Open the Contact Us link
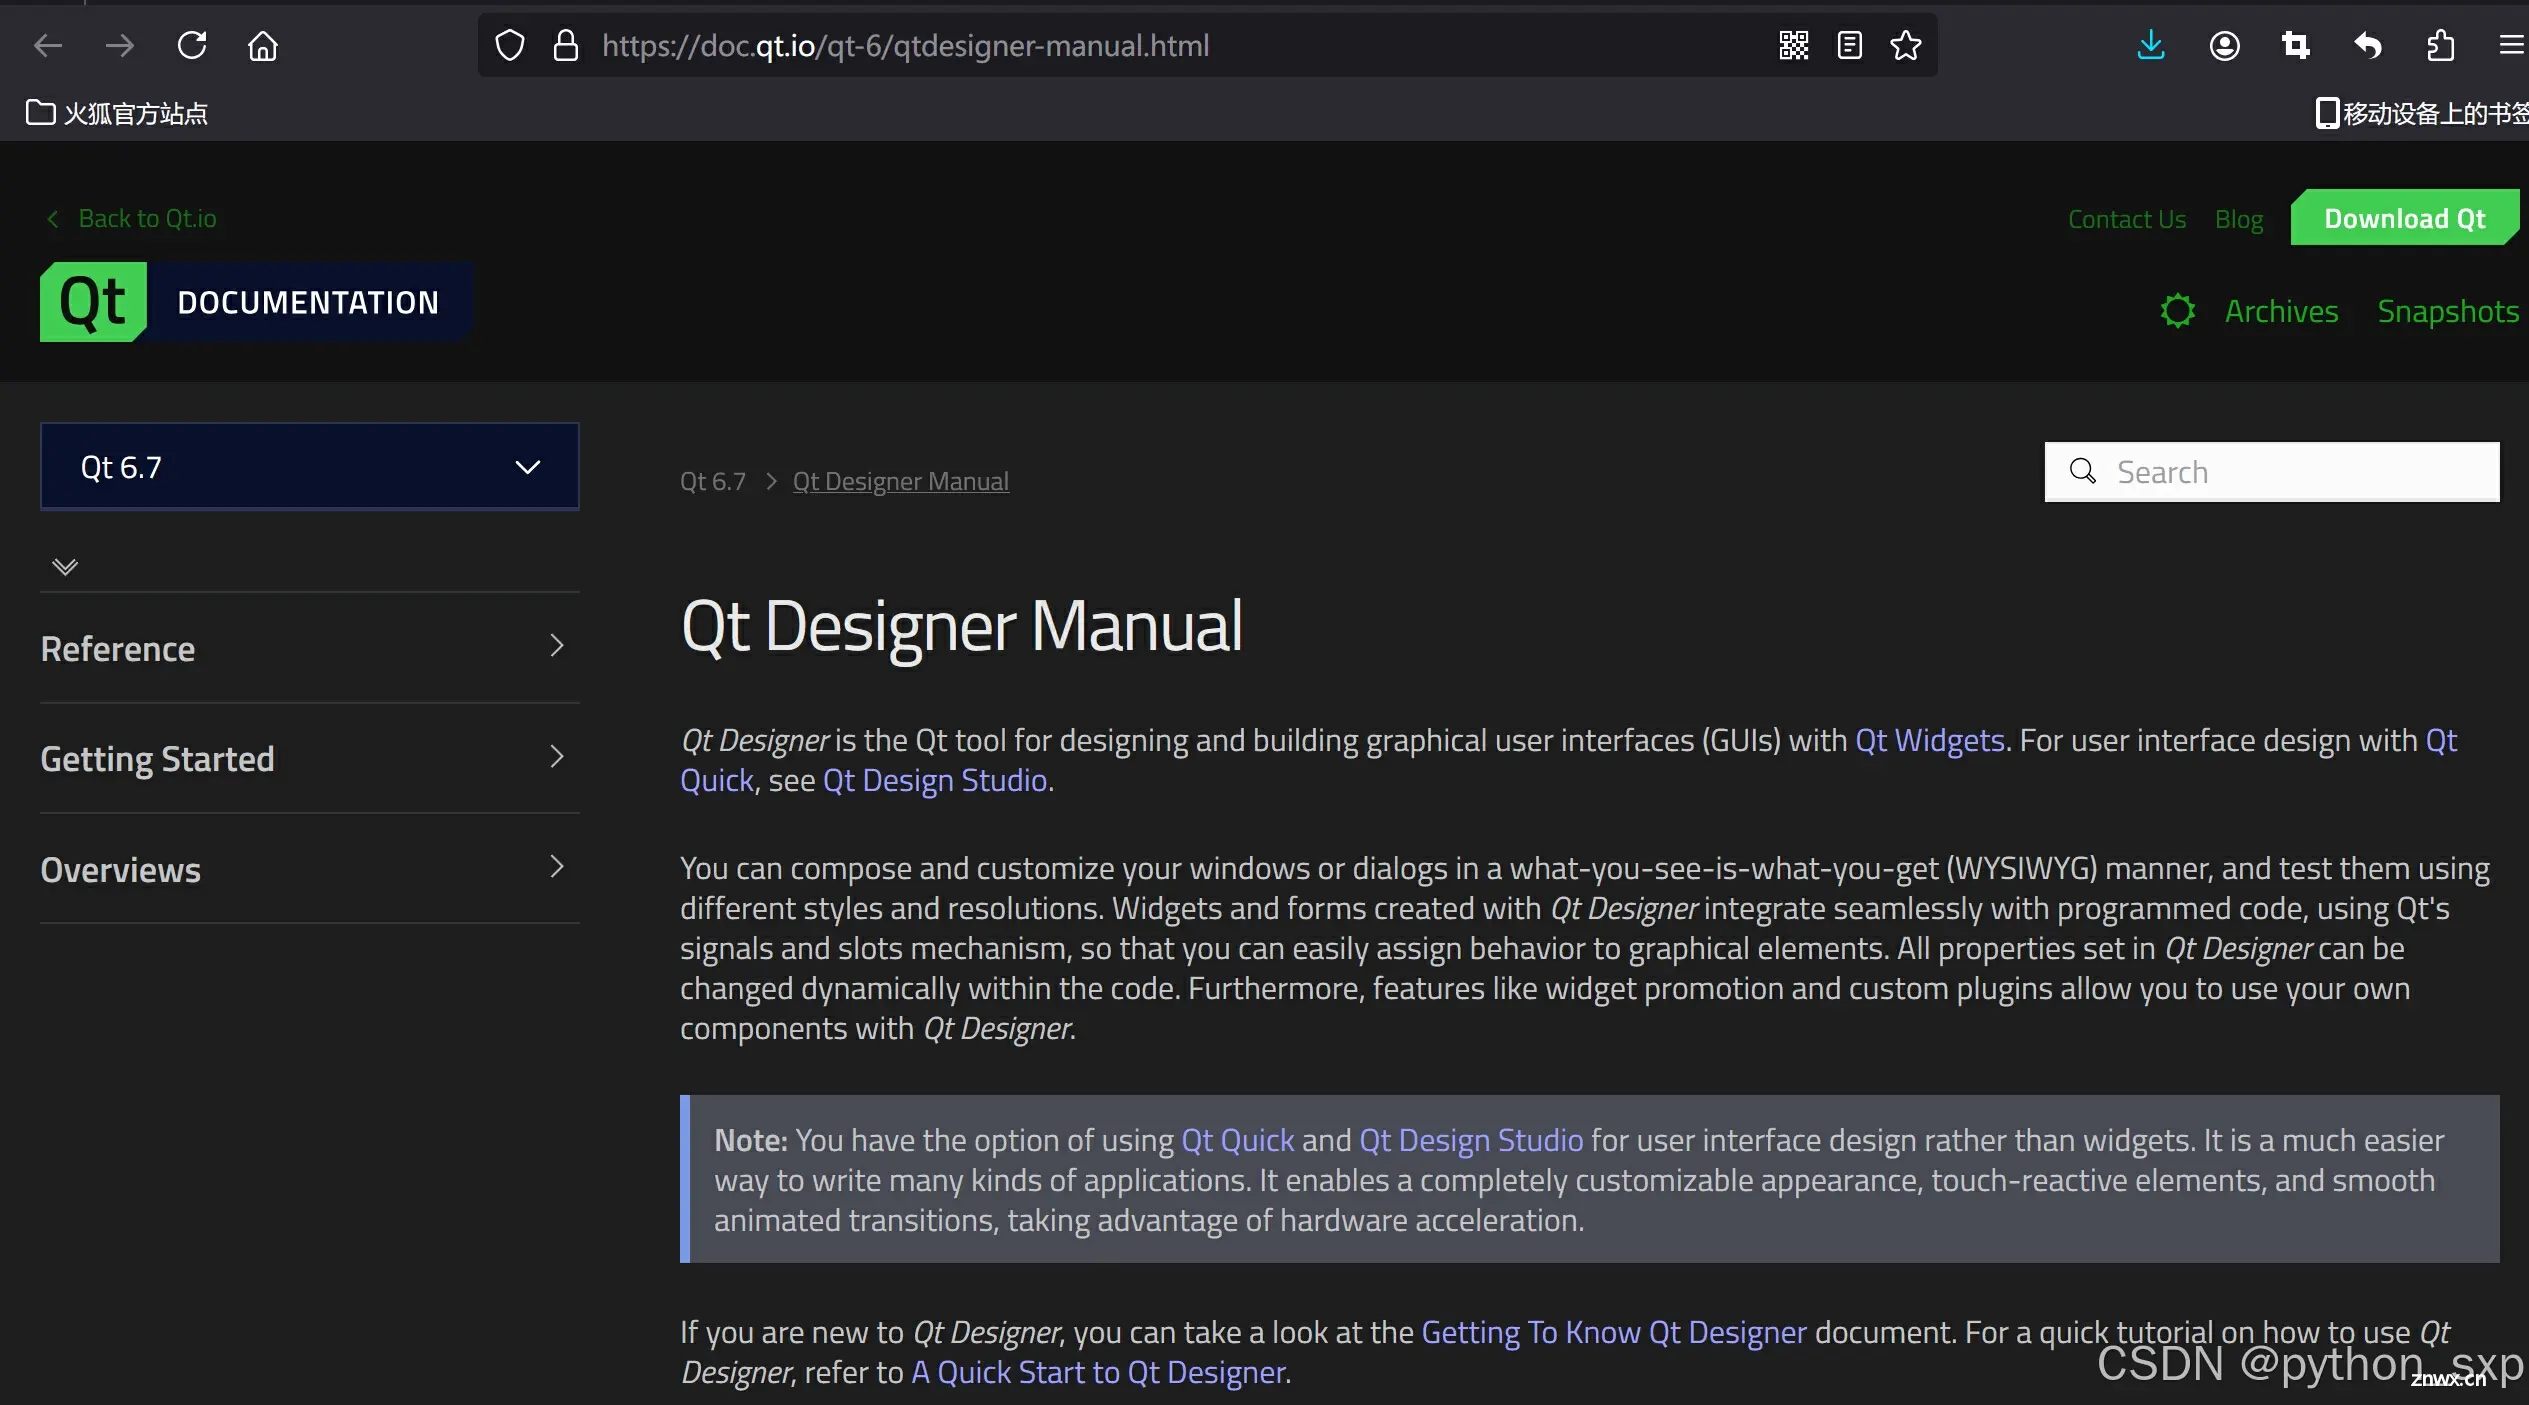The image size is (2529, 1405). click(x=2127, y=219)
